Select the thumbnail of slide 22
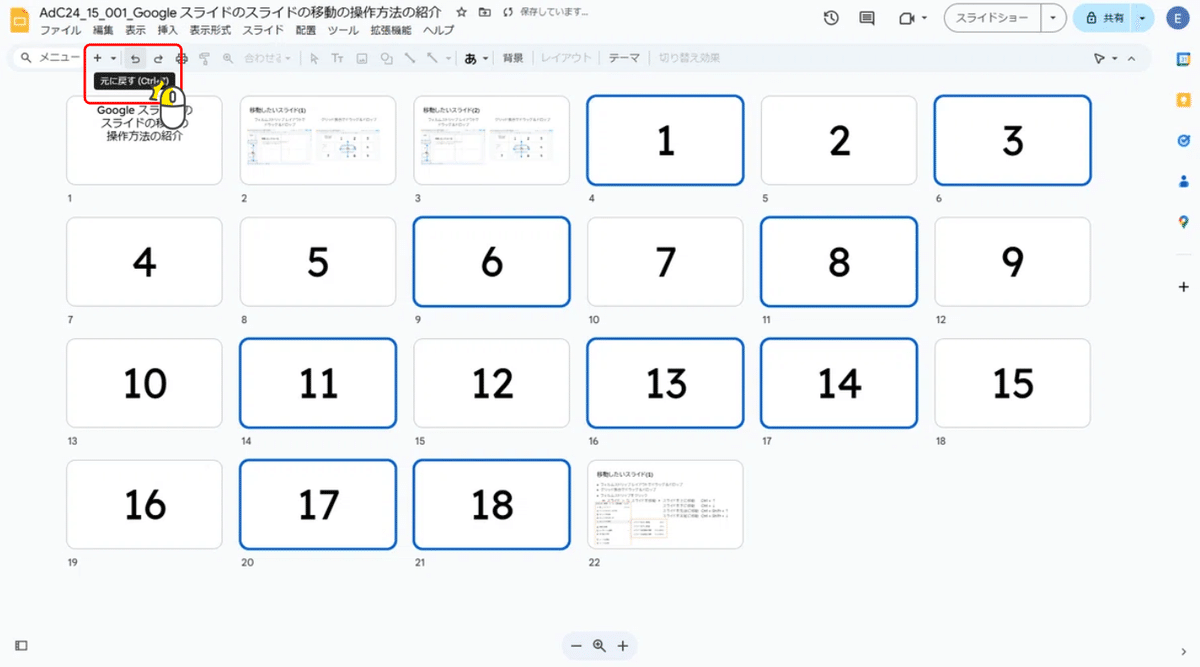1200x667 pixels. point(665,505)
